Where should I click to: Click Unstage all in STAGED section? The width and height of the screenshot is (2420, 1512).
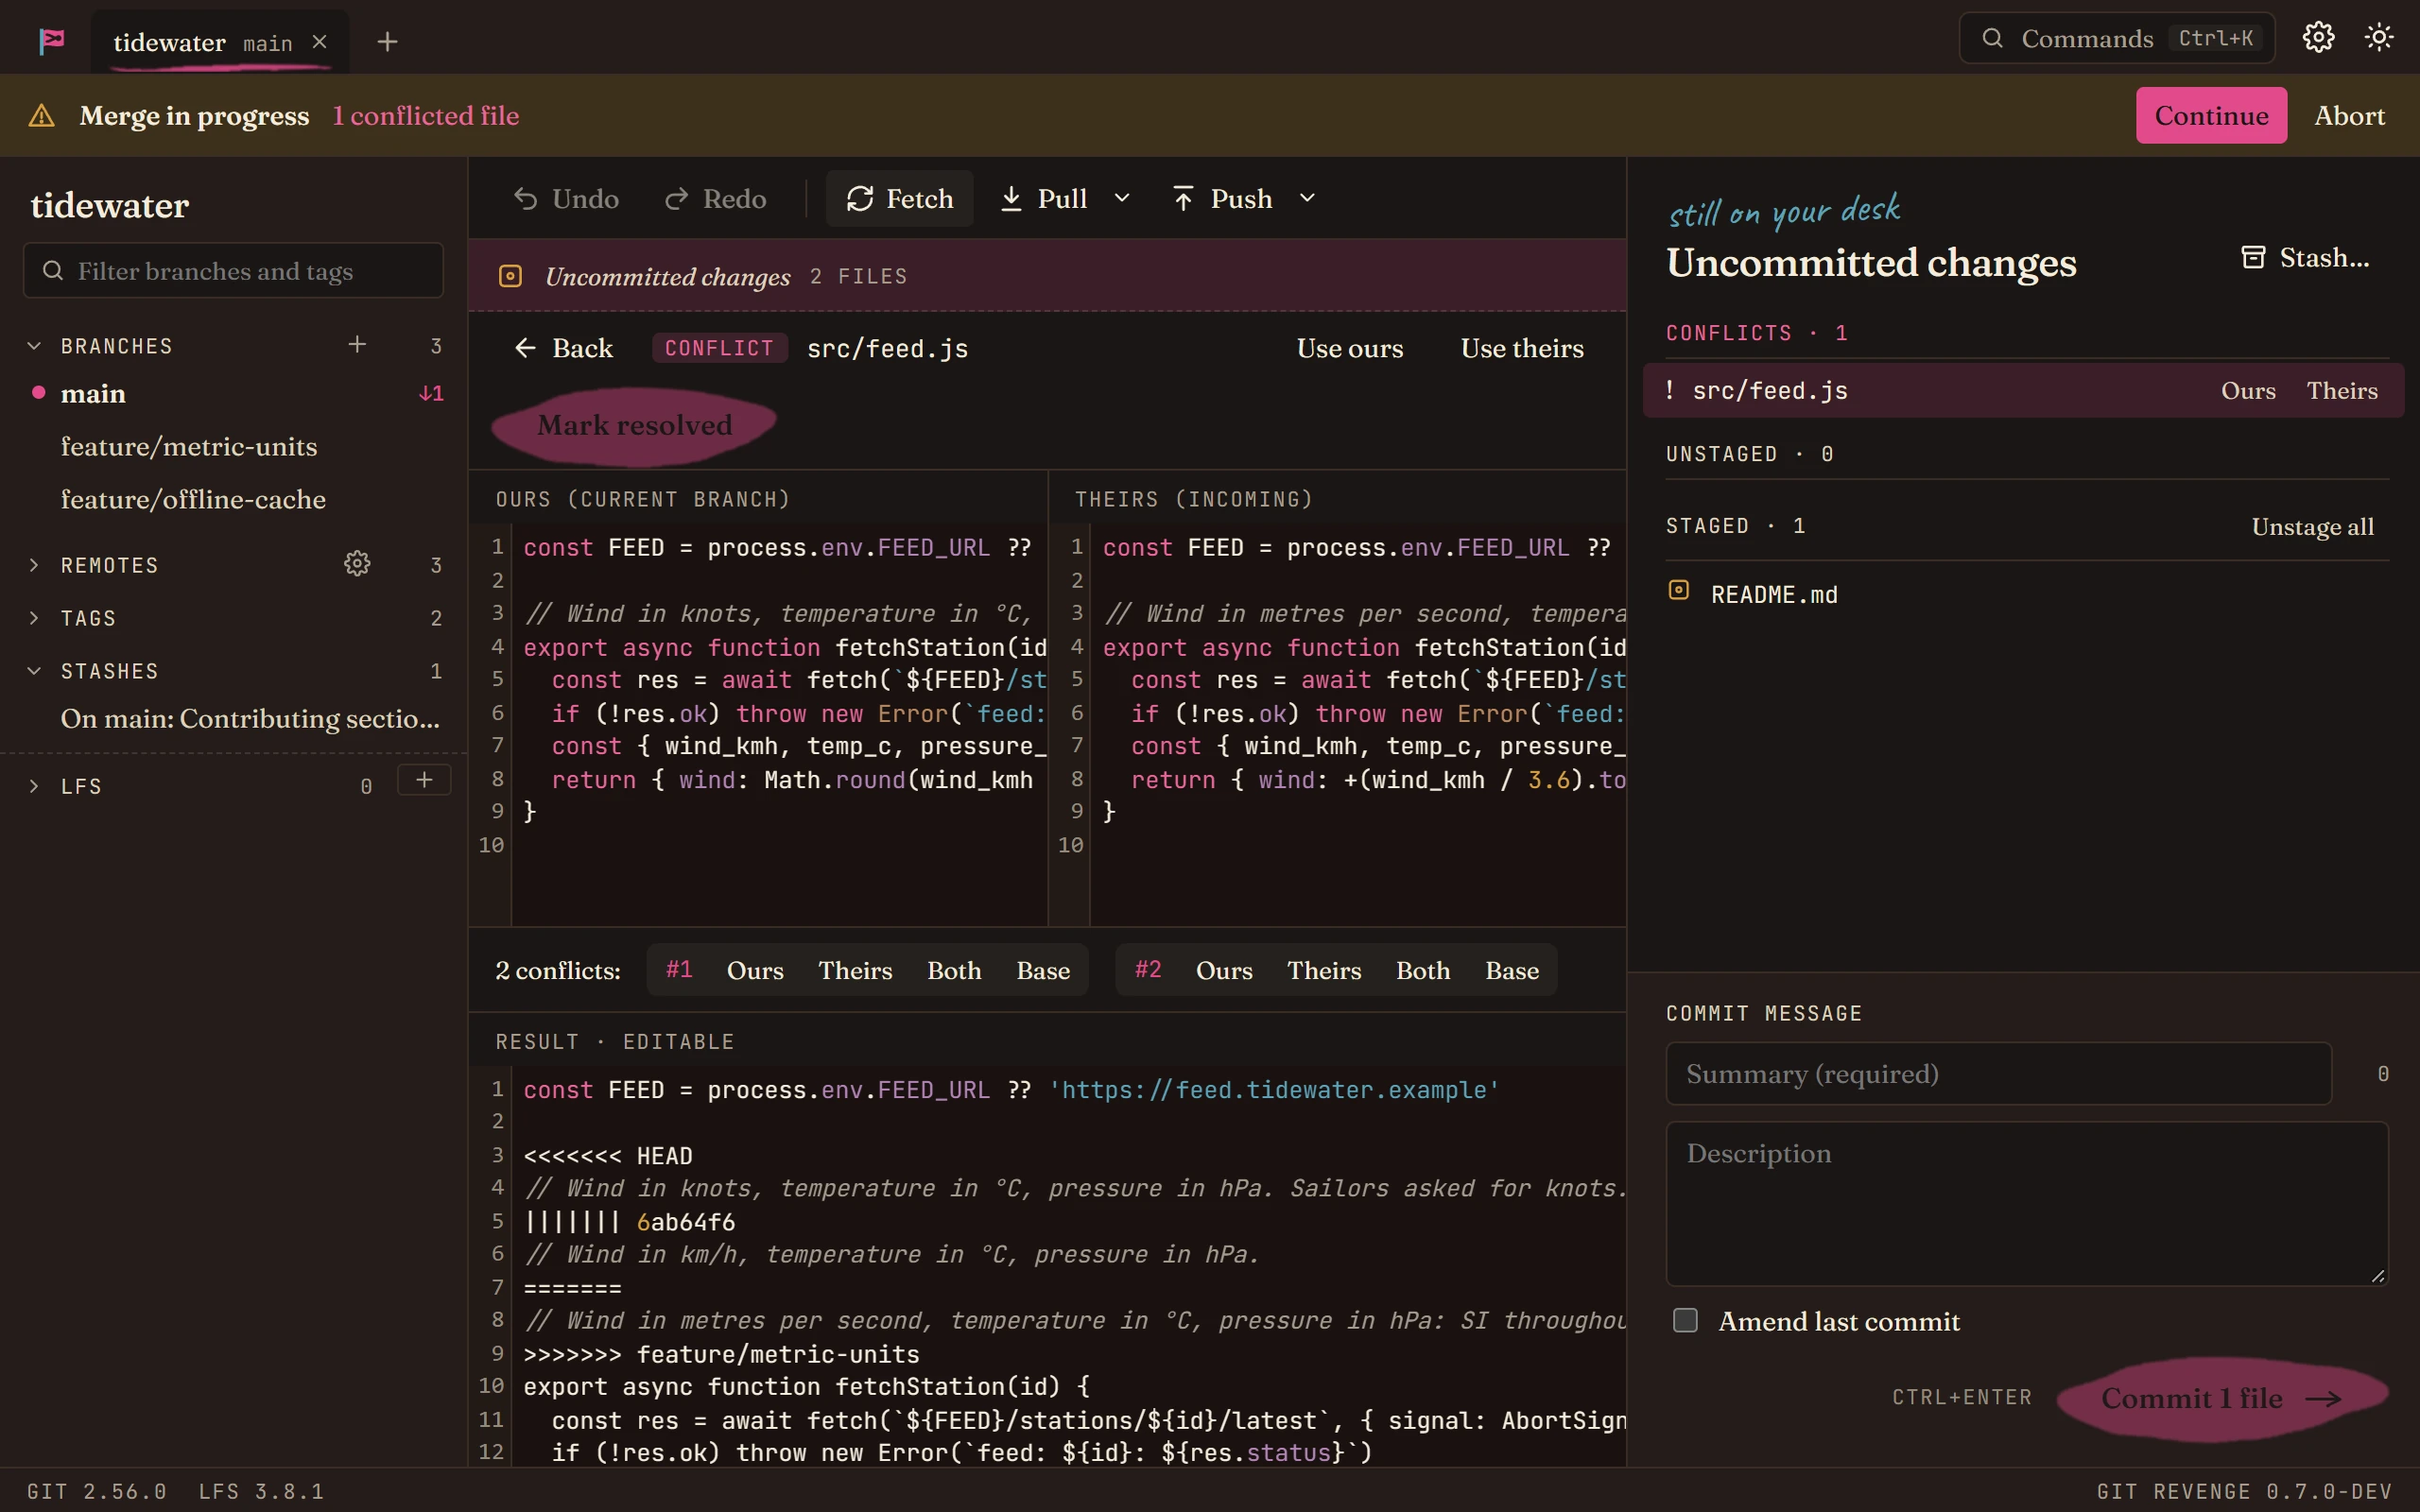pos(2312,527)
